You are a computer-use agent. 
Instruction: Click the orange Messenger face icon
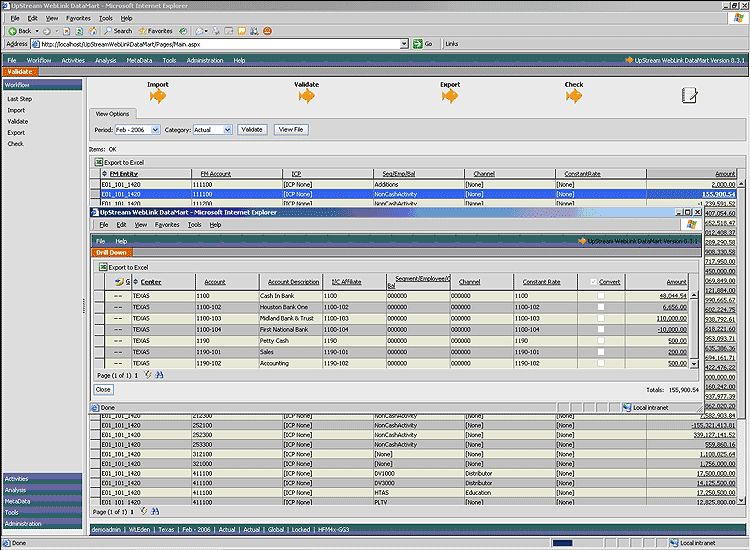pyautogui.click(x=267, y=31)
